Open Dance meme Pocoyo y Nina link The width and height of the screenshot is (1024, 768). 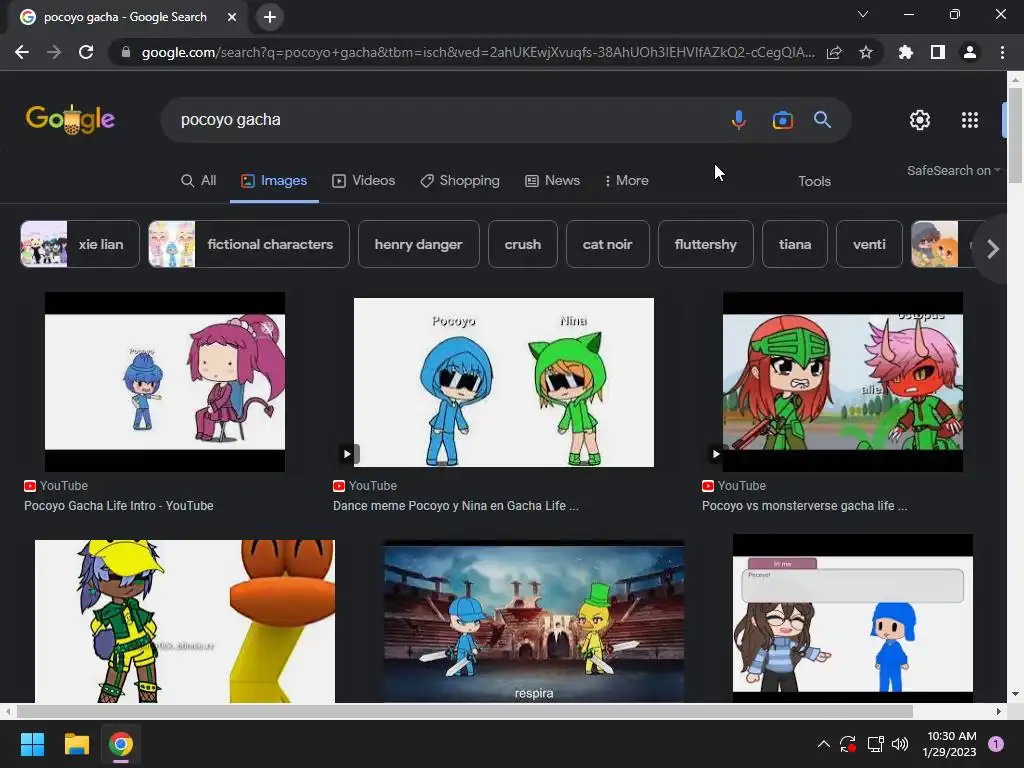pos(456,505)
